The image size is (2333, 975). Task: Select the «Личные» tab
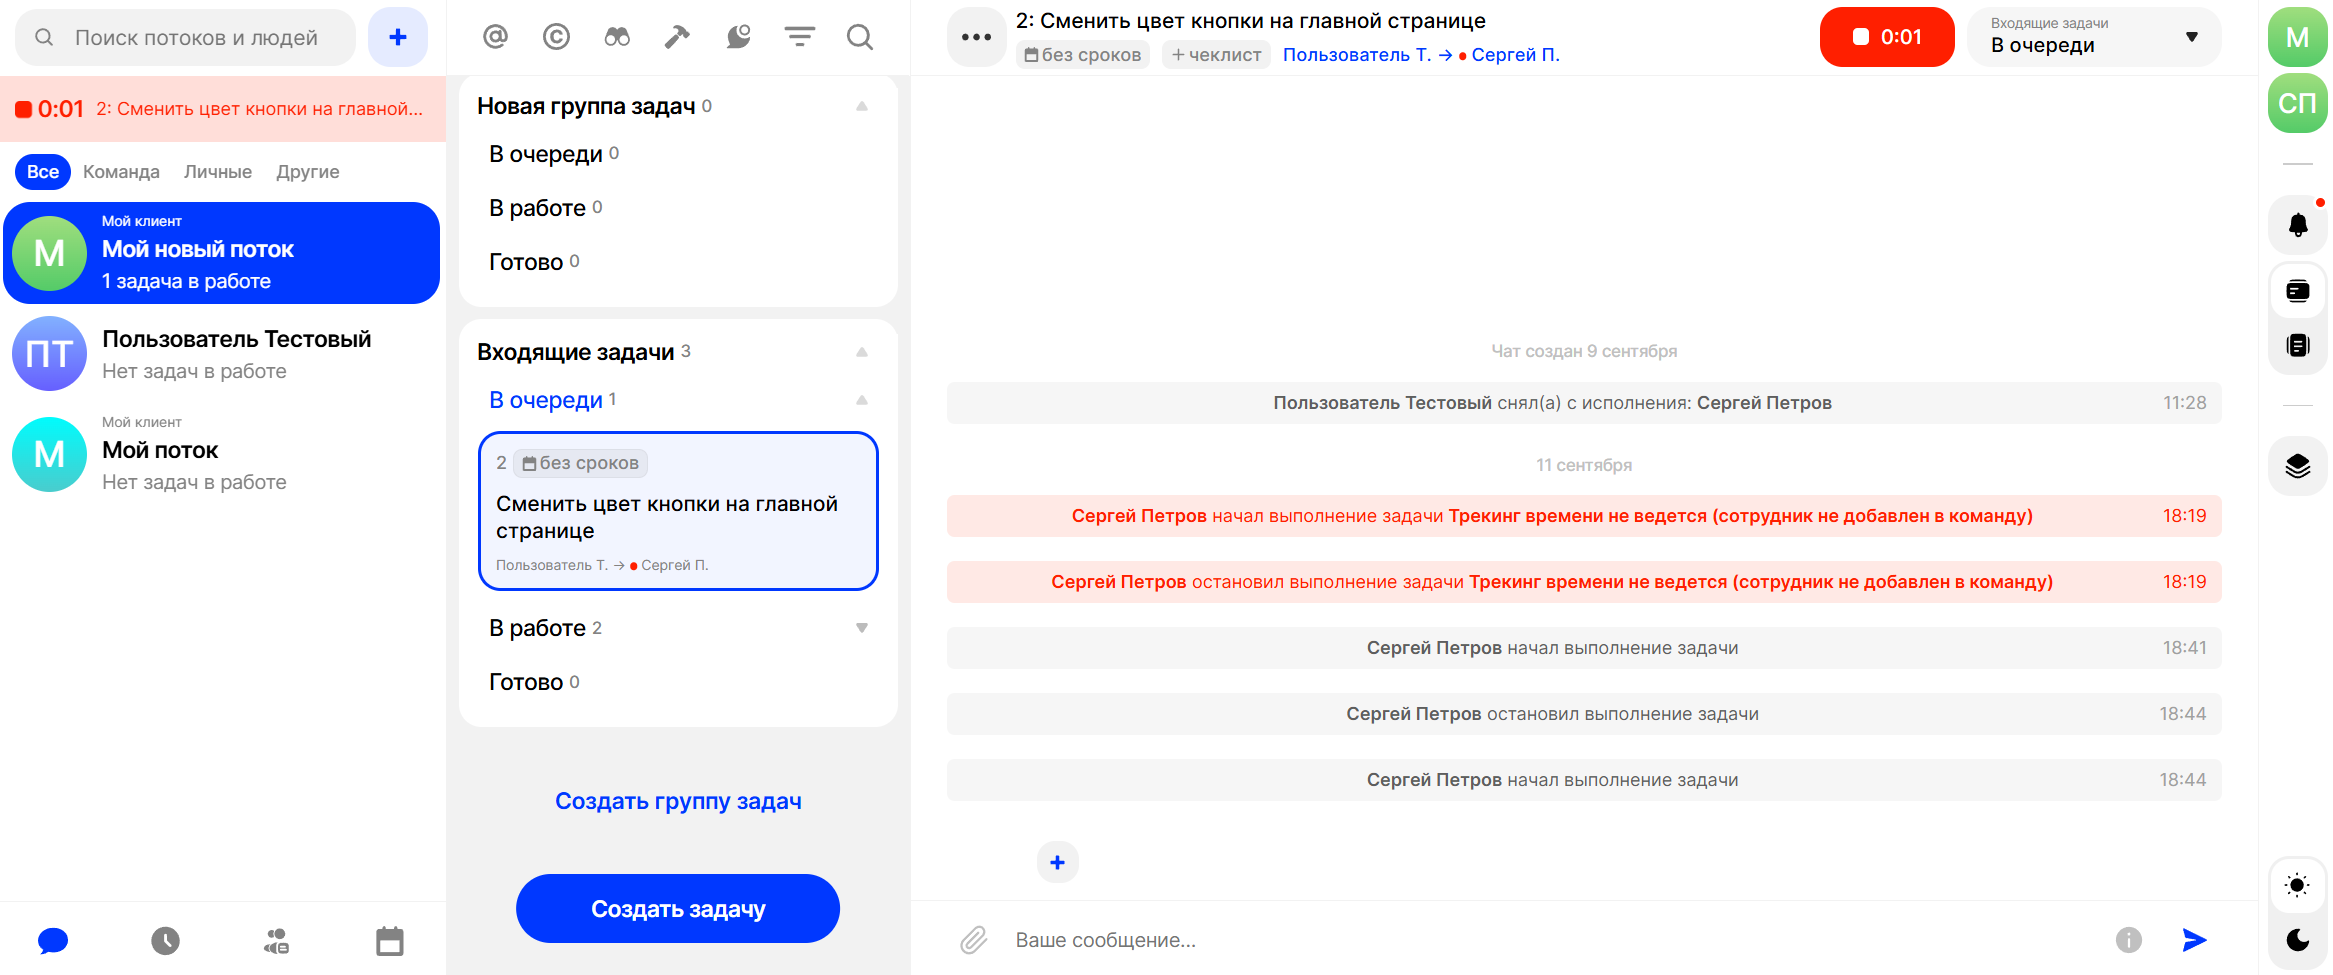[x=217, y=172]
